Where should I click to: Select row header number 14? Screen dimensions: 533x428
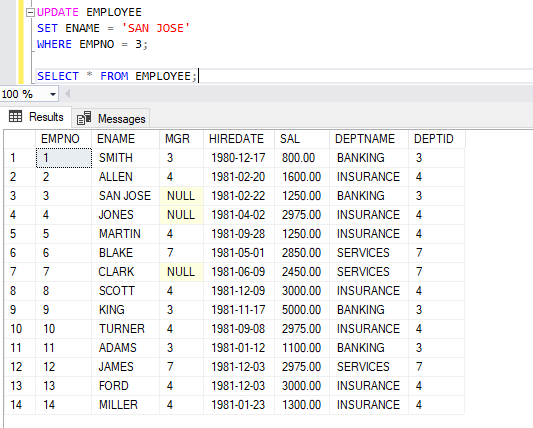click(20, 405)
